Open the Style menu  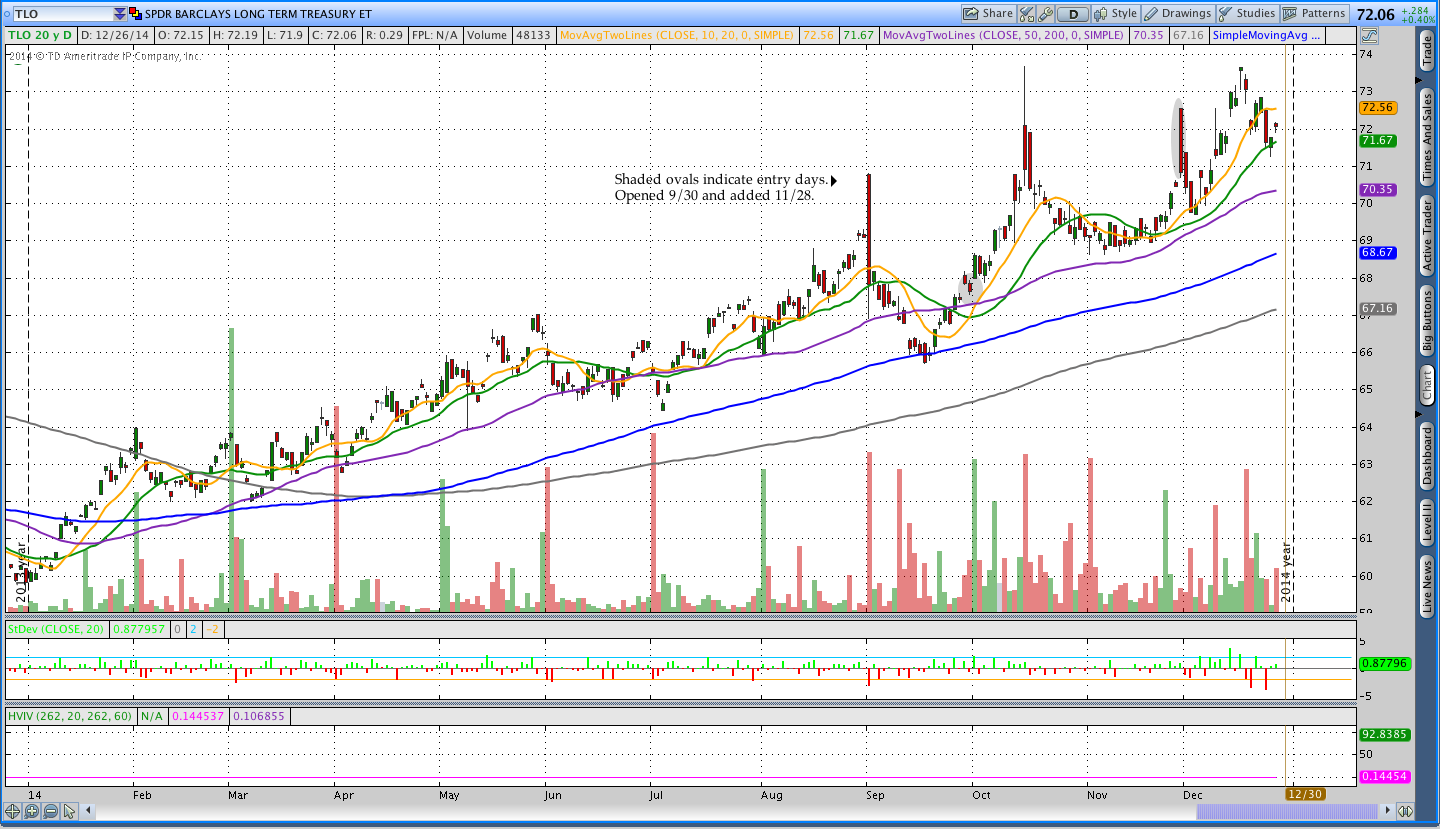pos(1116,14)
